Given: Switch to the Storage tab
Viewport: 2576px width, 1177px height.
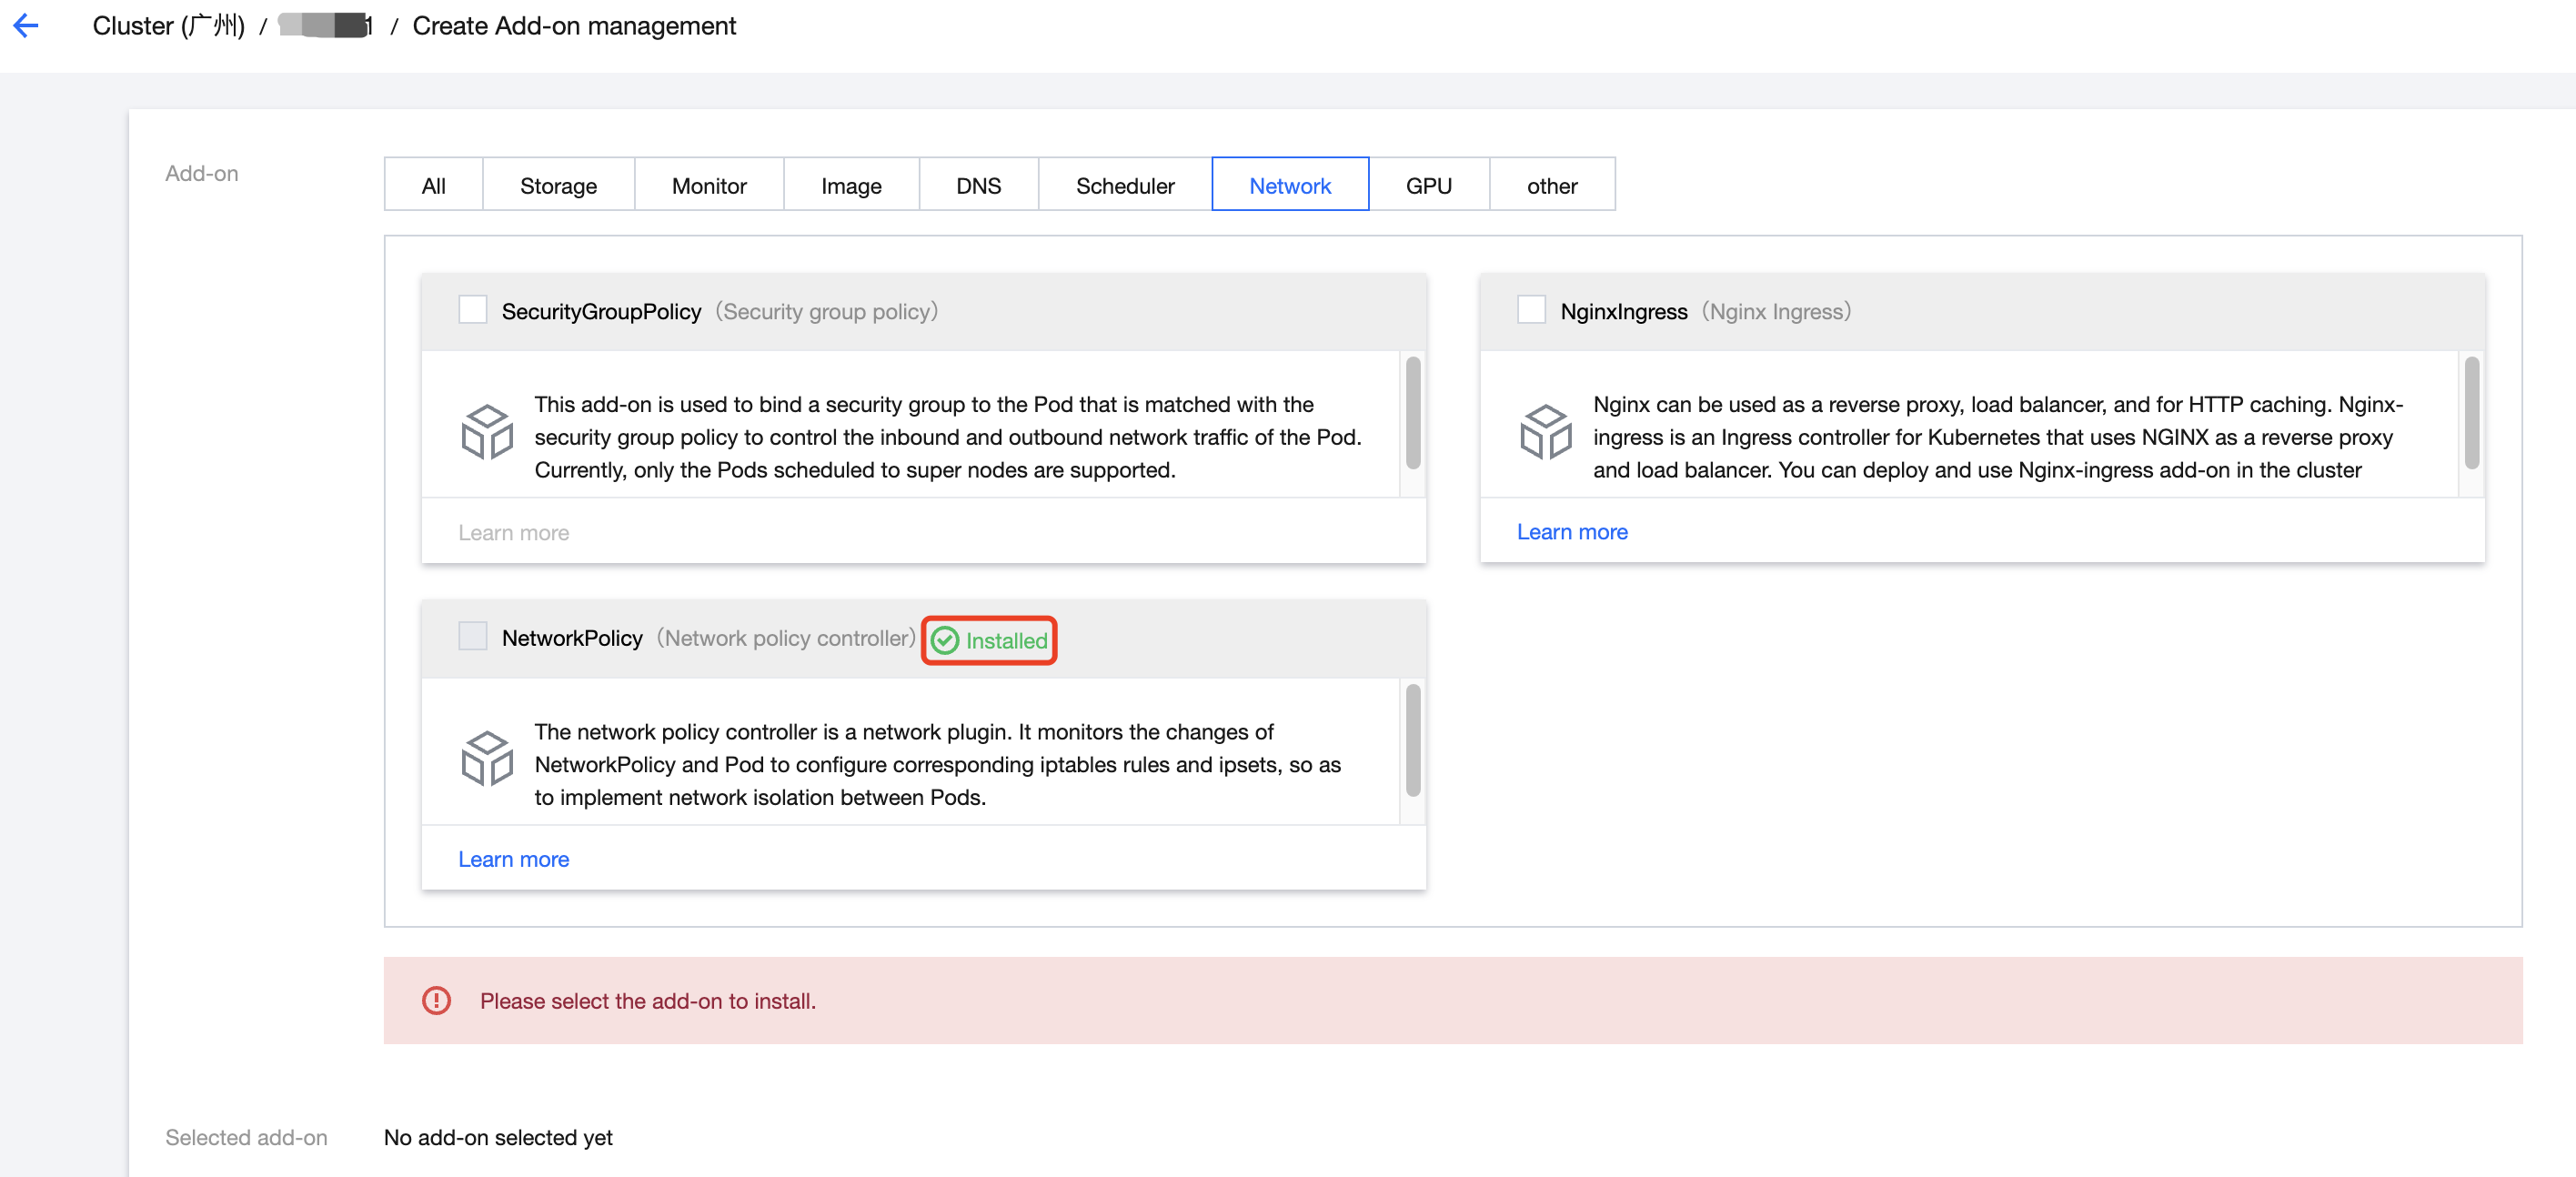Looking at the screenshot, I should pyautogui.click(x=558, y=186).
